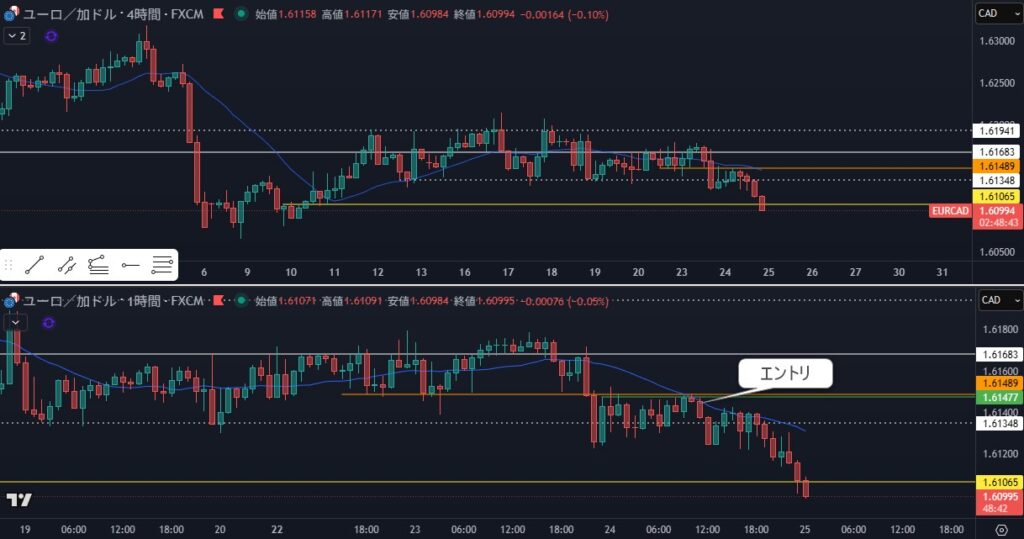
Task: Grab the drawing toolbar drag handle
Action: click(x=9, y=265)
